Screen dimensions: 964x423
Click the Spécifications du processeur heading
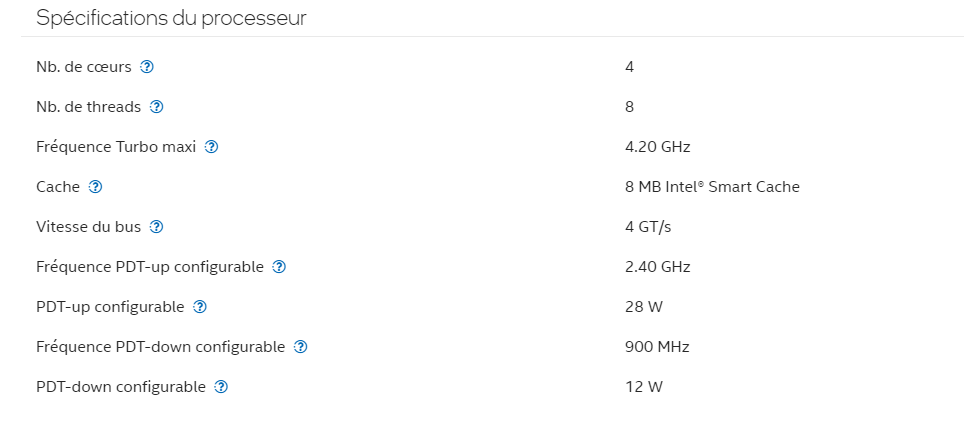tap(171, 18)
